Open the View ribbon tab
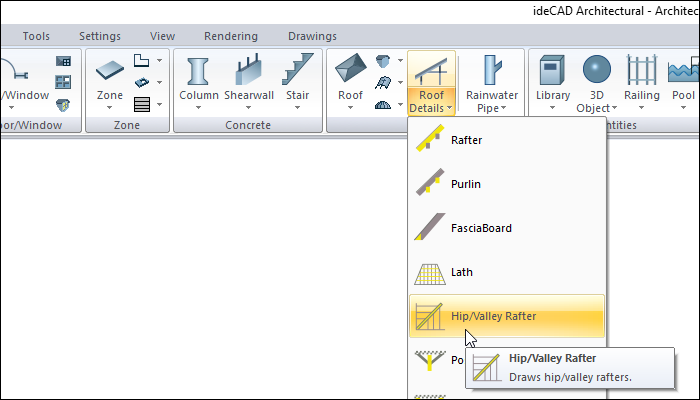This screenshot has height=400, width=700. click(x=162, y=36)
